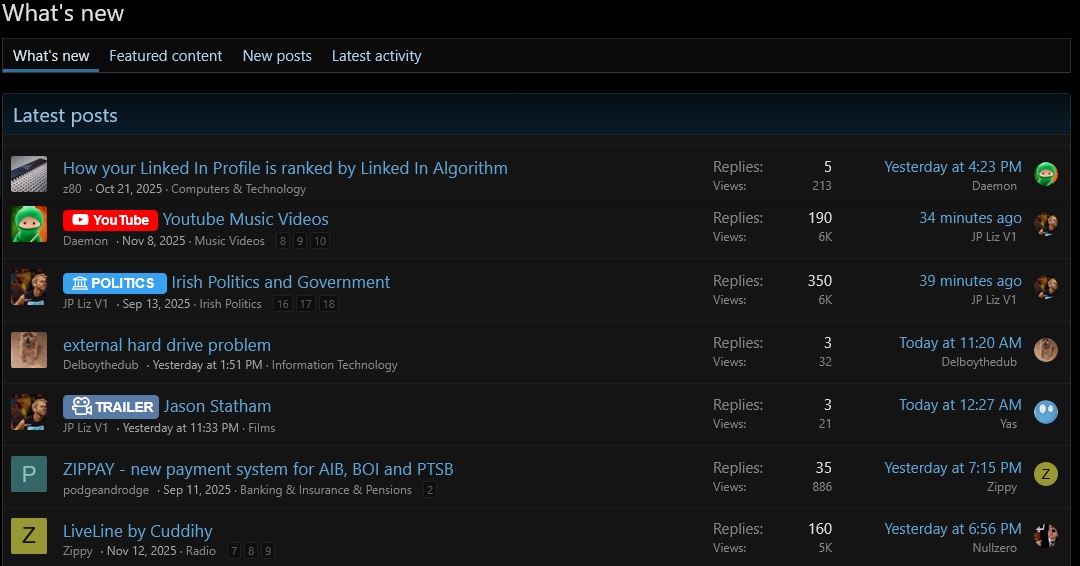Click Daemon's green avatar on Youtube Music Videos
This screenshot has height=566, width=1080.
point(29,224)
